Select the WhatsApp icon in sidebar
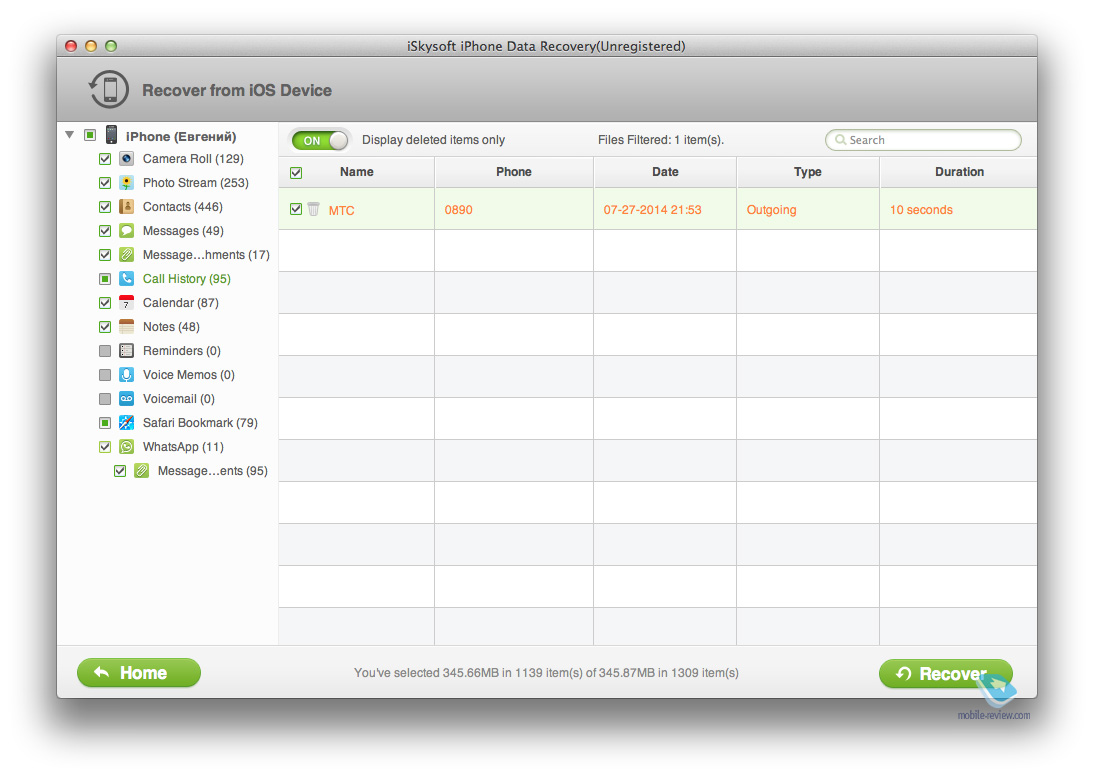Screen dimensions: 1094x777 pyautogui.click(x=127, y=447)
